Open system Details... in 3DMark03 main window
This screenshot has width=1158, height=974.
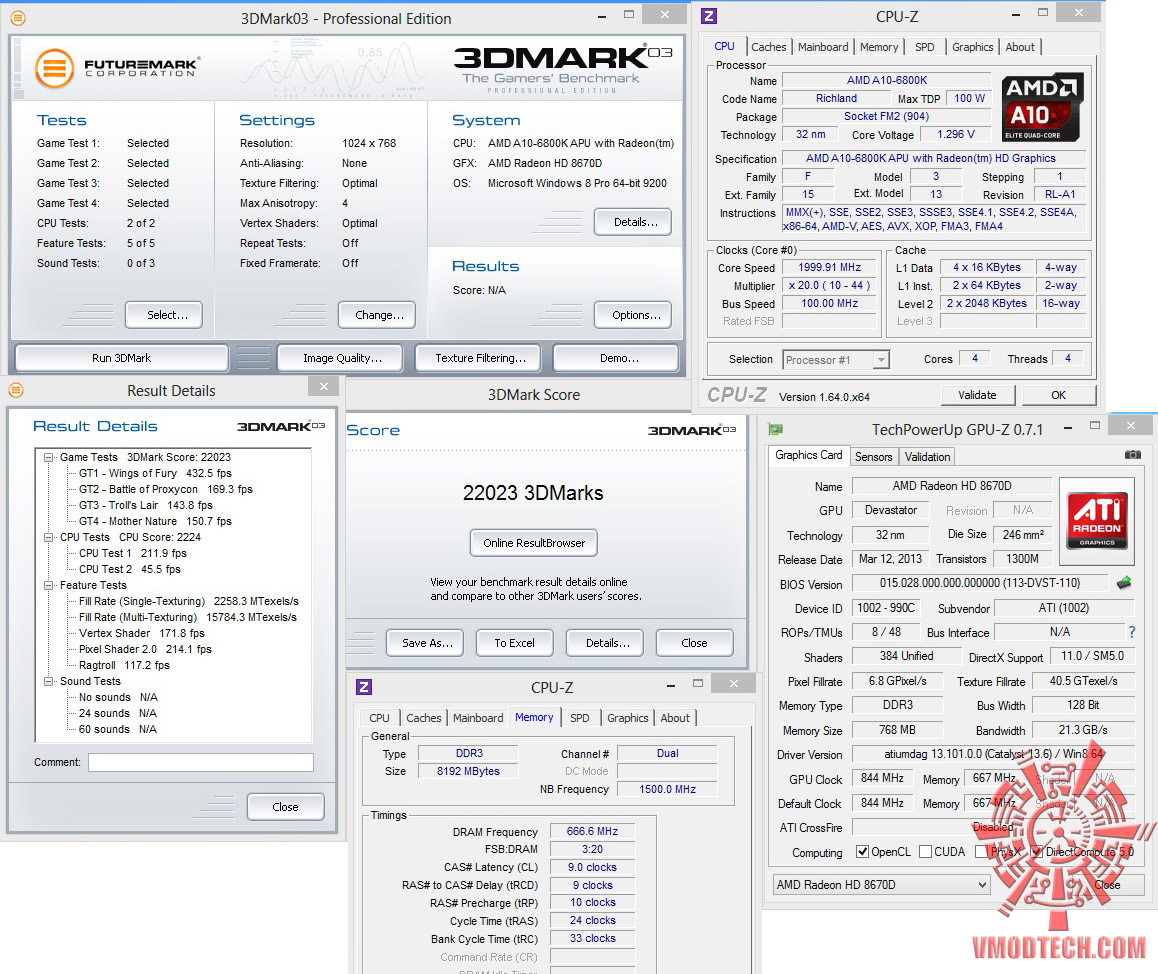click(633, 222)
